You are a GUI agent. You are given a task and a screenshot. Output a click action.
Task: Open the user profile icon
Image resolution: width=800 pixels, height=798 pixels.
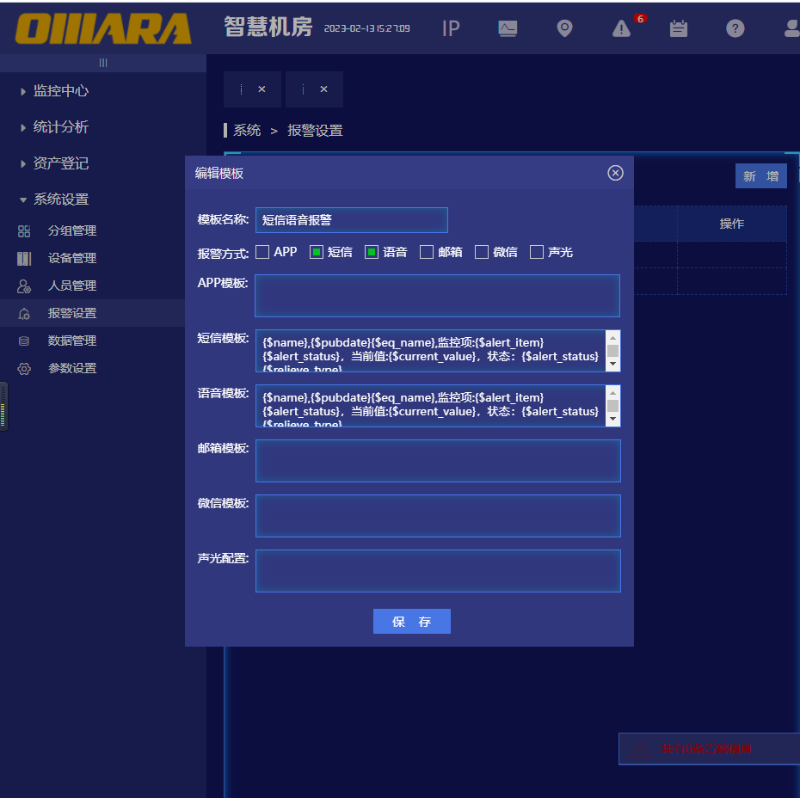click(x=790, y=29)
